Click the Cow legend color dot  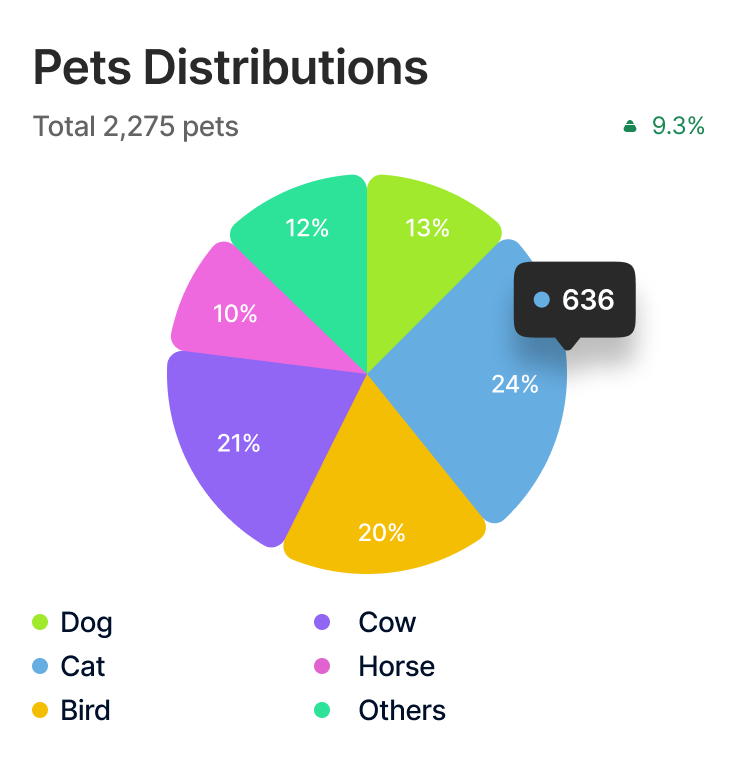(x=322, y=623)
